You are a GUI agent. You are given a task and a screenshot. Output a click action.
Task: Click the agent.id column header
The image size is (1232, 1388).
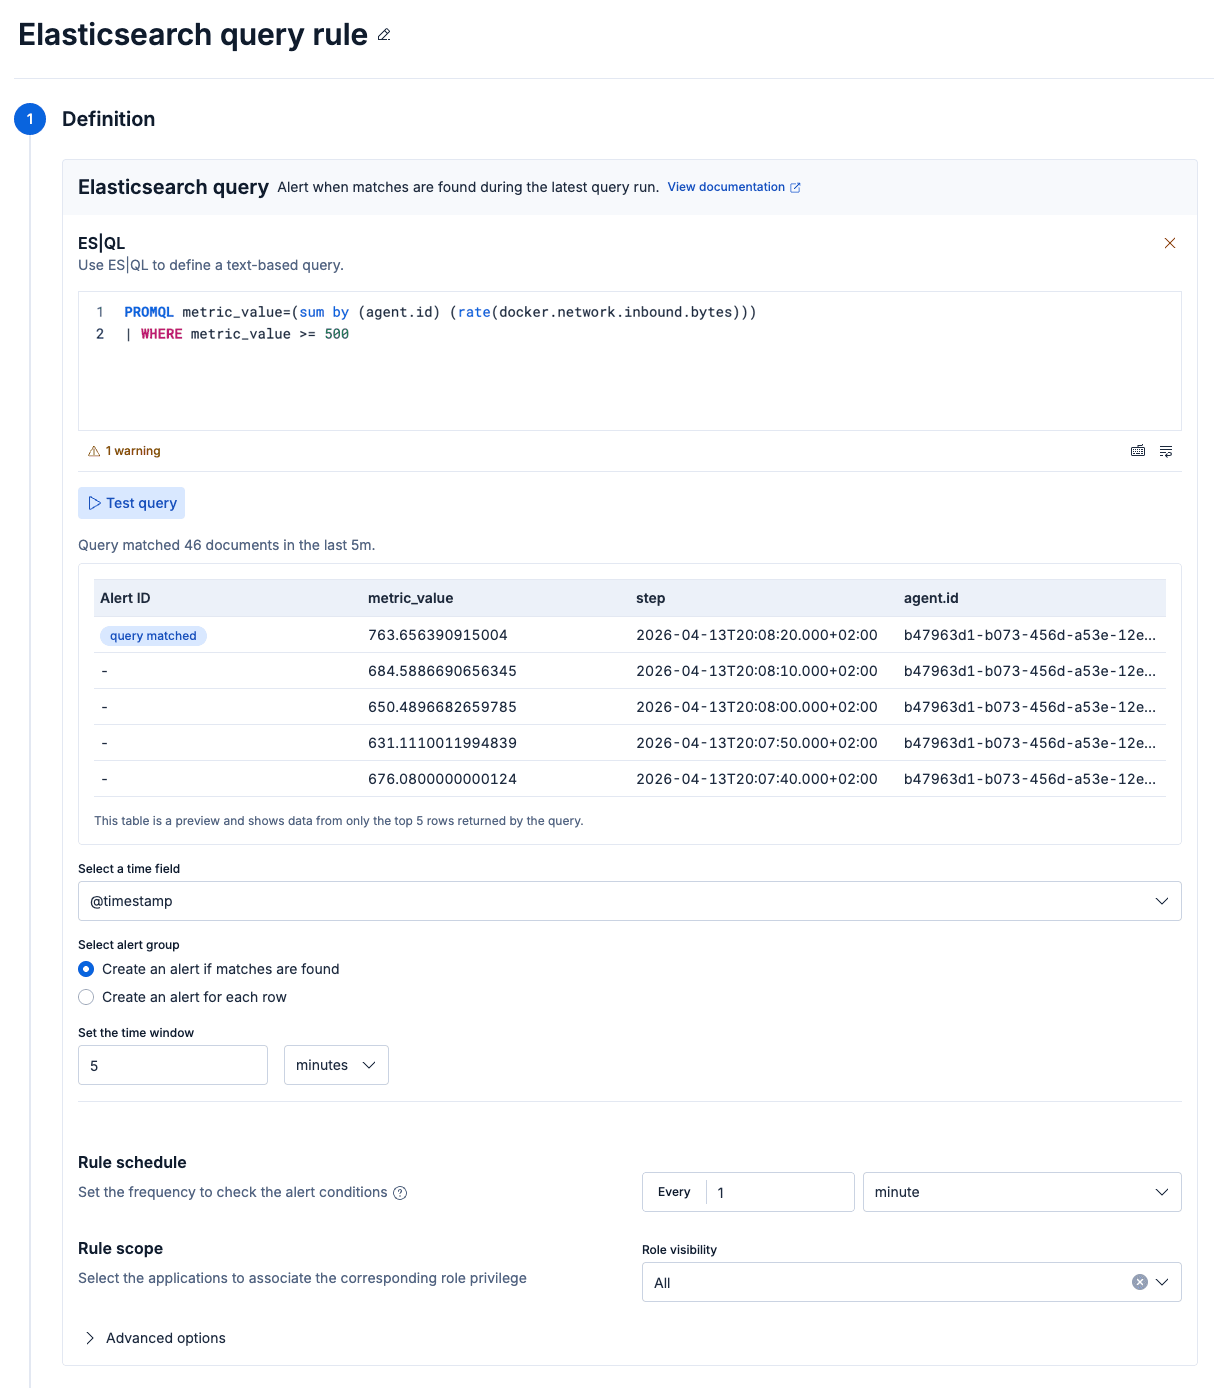point(931,598)
